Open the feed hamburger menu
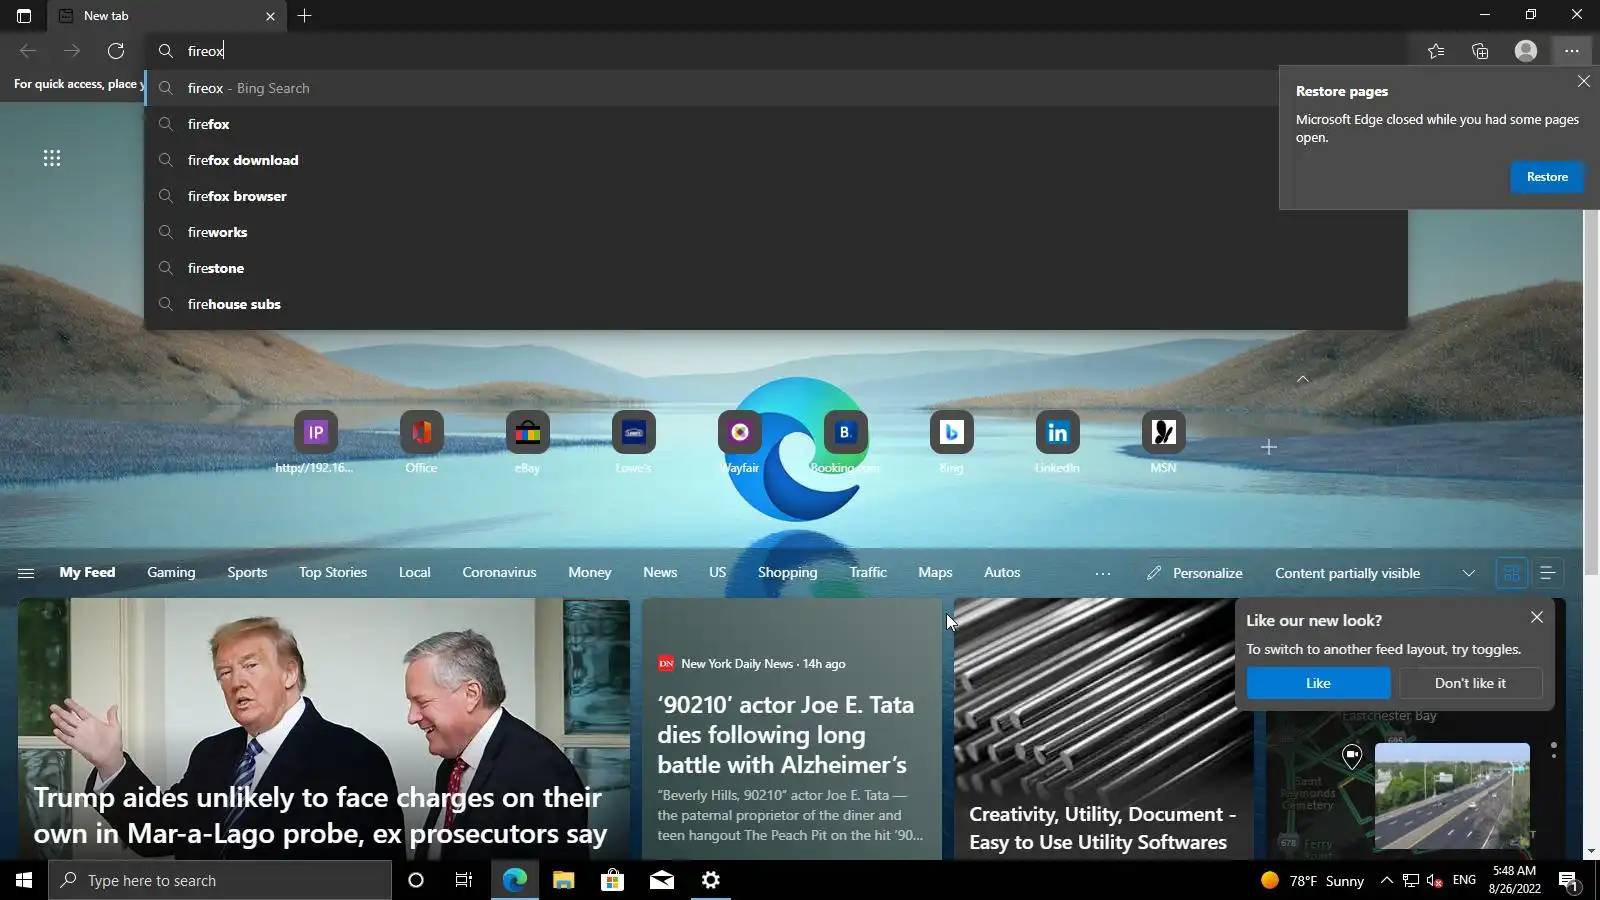The width and height of the screenshot is (1600, 900). [26, 573]
